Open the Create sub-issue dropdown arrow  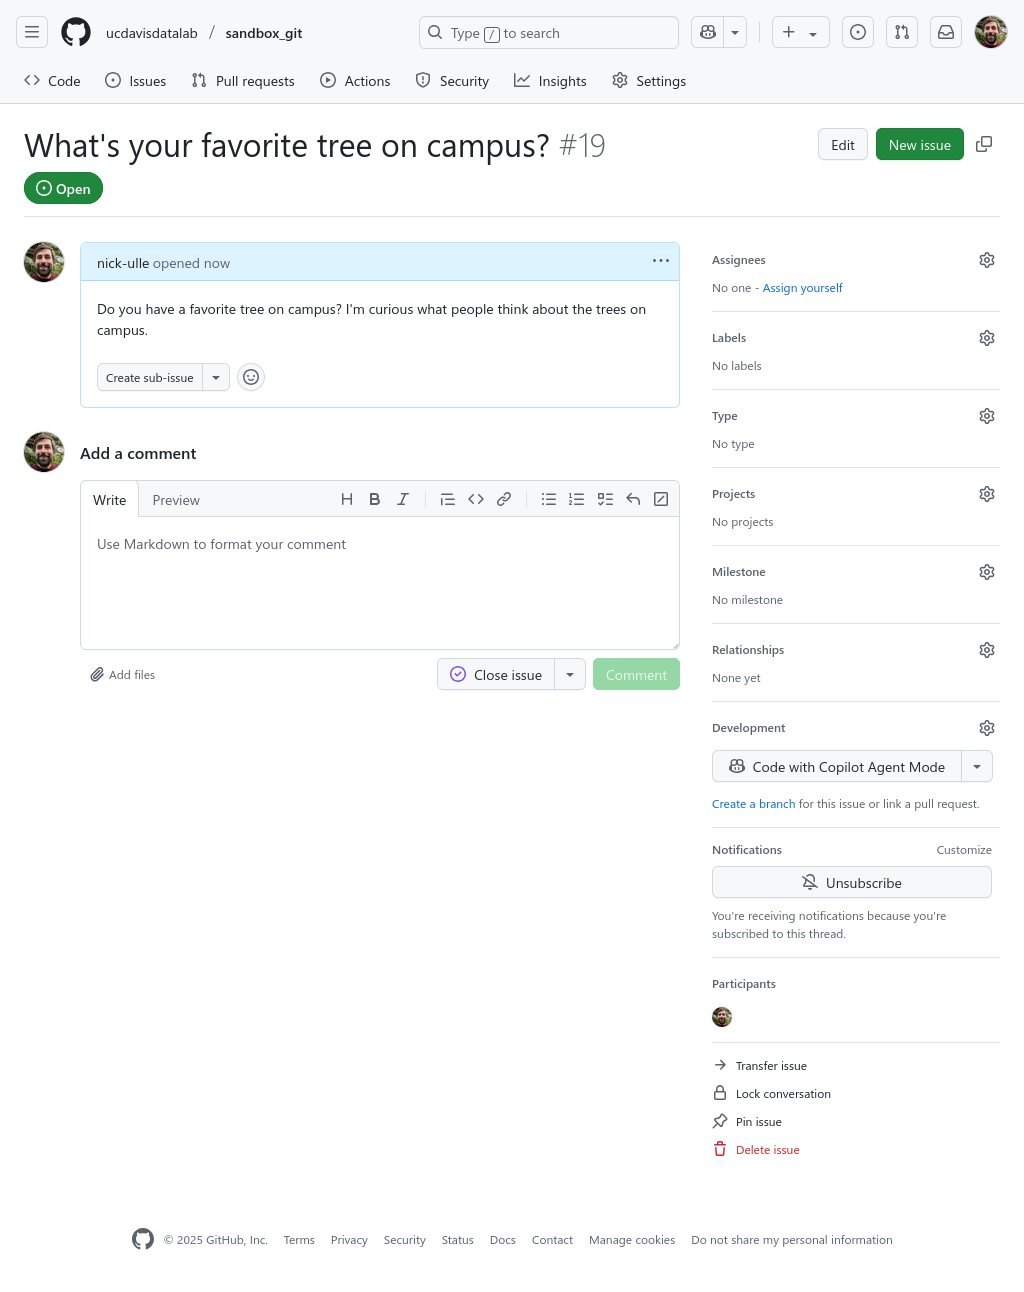click(216, 378)
